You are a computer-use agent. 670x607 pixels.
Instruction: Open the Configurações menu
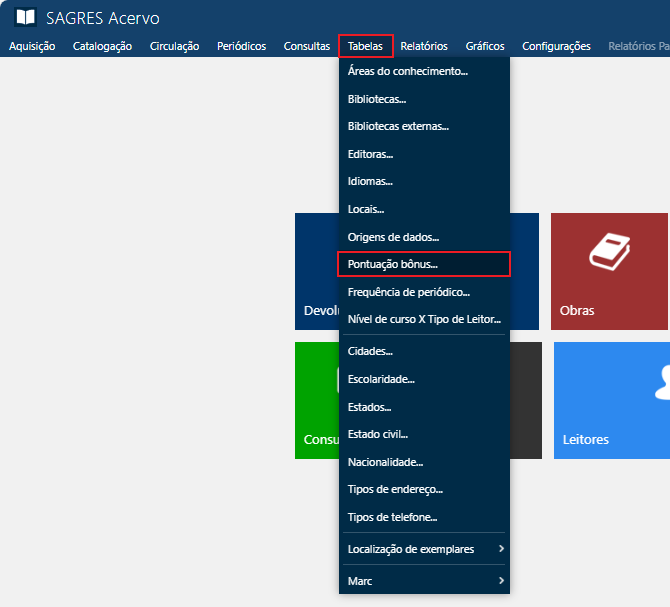tap(556, 46)
